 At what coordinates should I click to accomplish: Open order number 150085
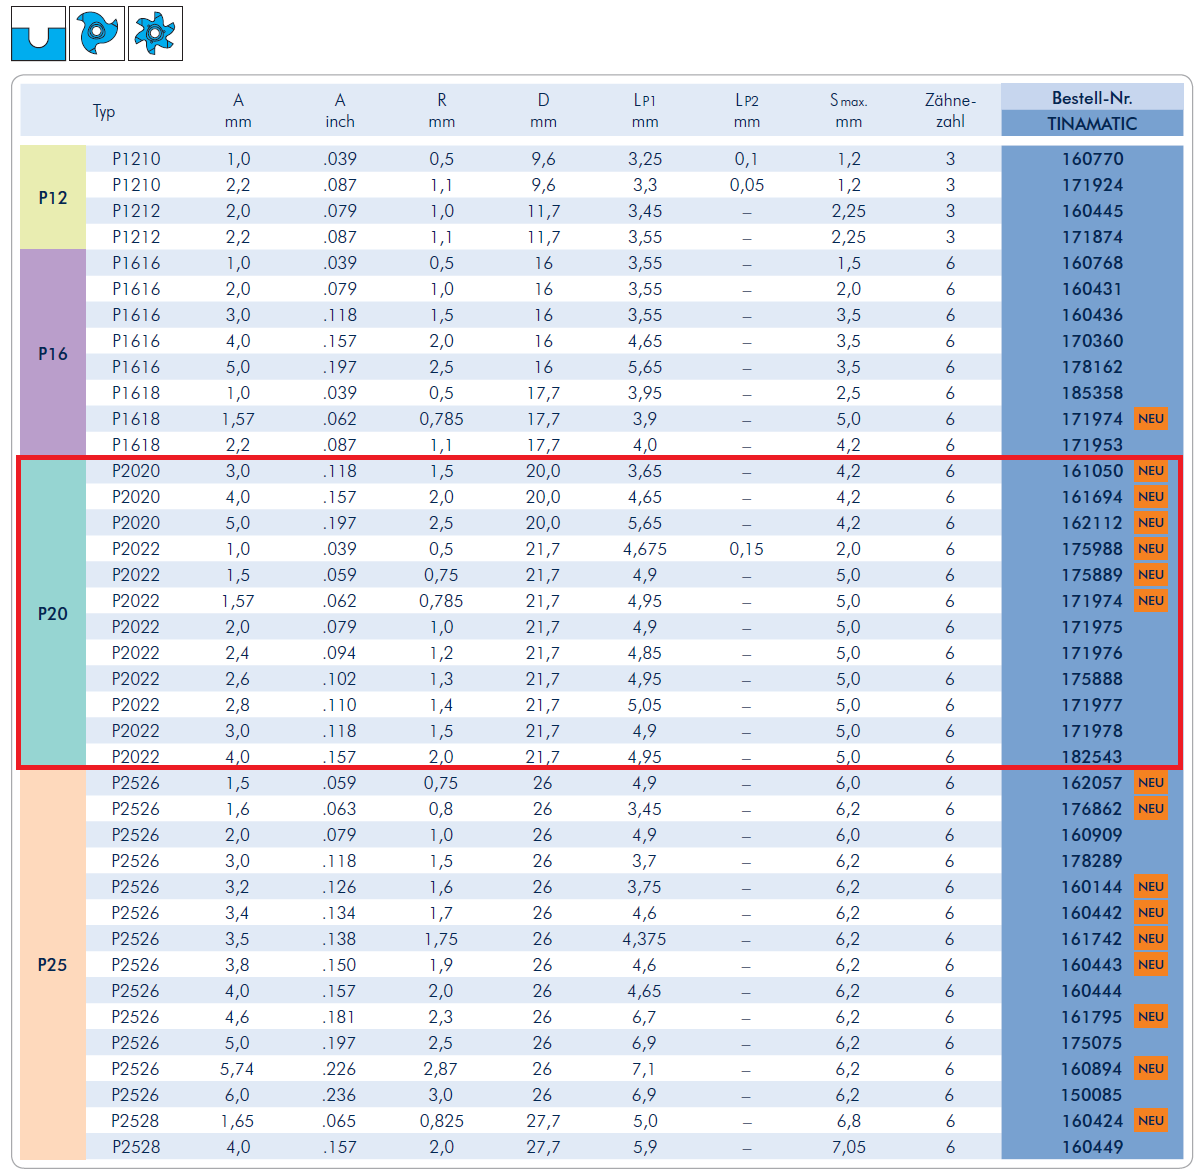pyautogui.click(x=1091, y=1095)
